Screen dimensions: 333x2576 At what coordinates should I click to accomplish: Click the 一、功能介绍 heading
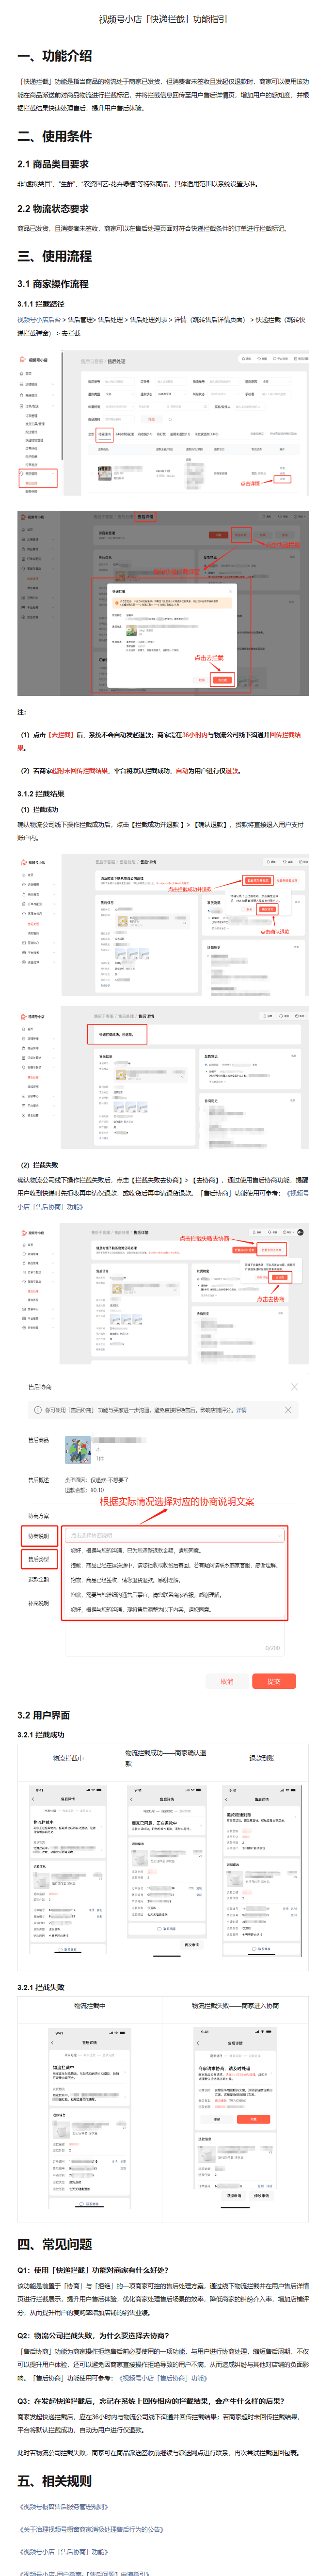pyautogui.click(x=54, y=56)
